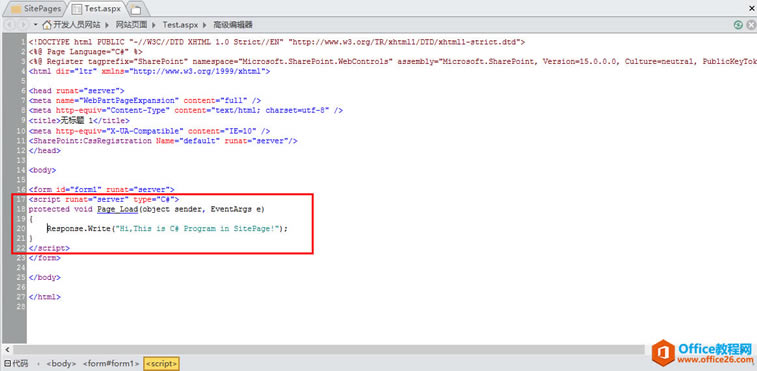Screen dimensions: 757x371
Task: Click the horizontal scrollbar left arrow
Action: coord(7,349)
